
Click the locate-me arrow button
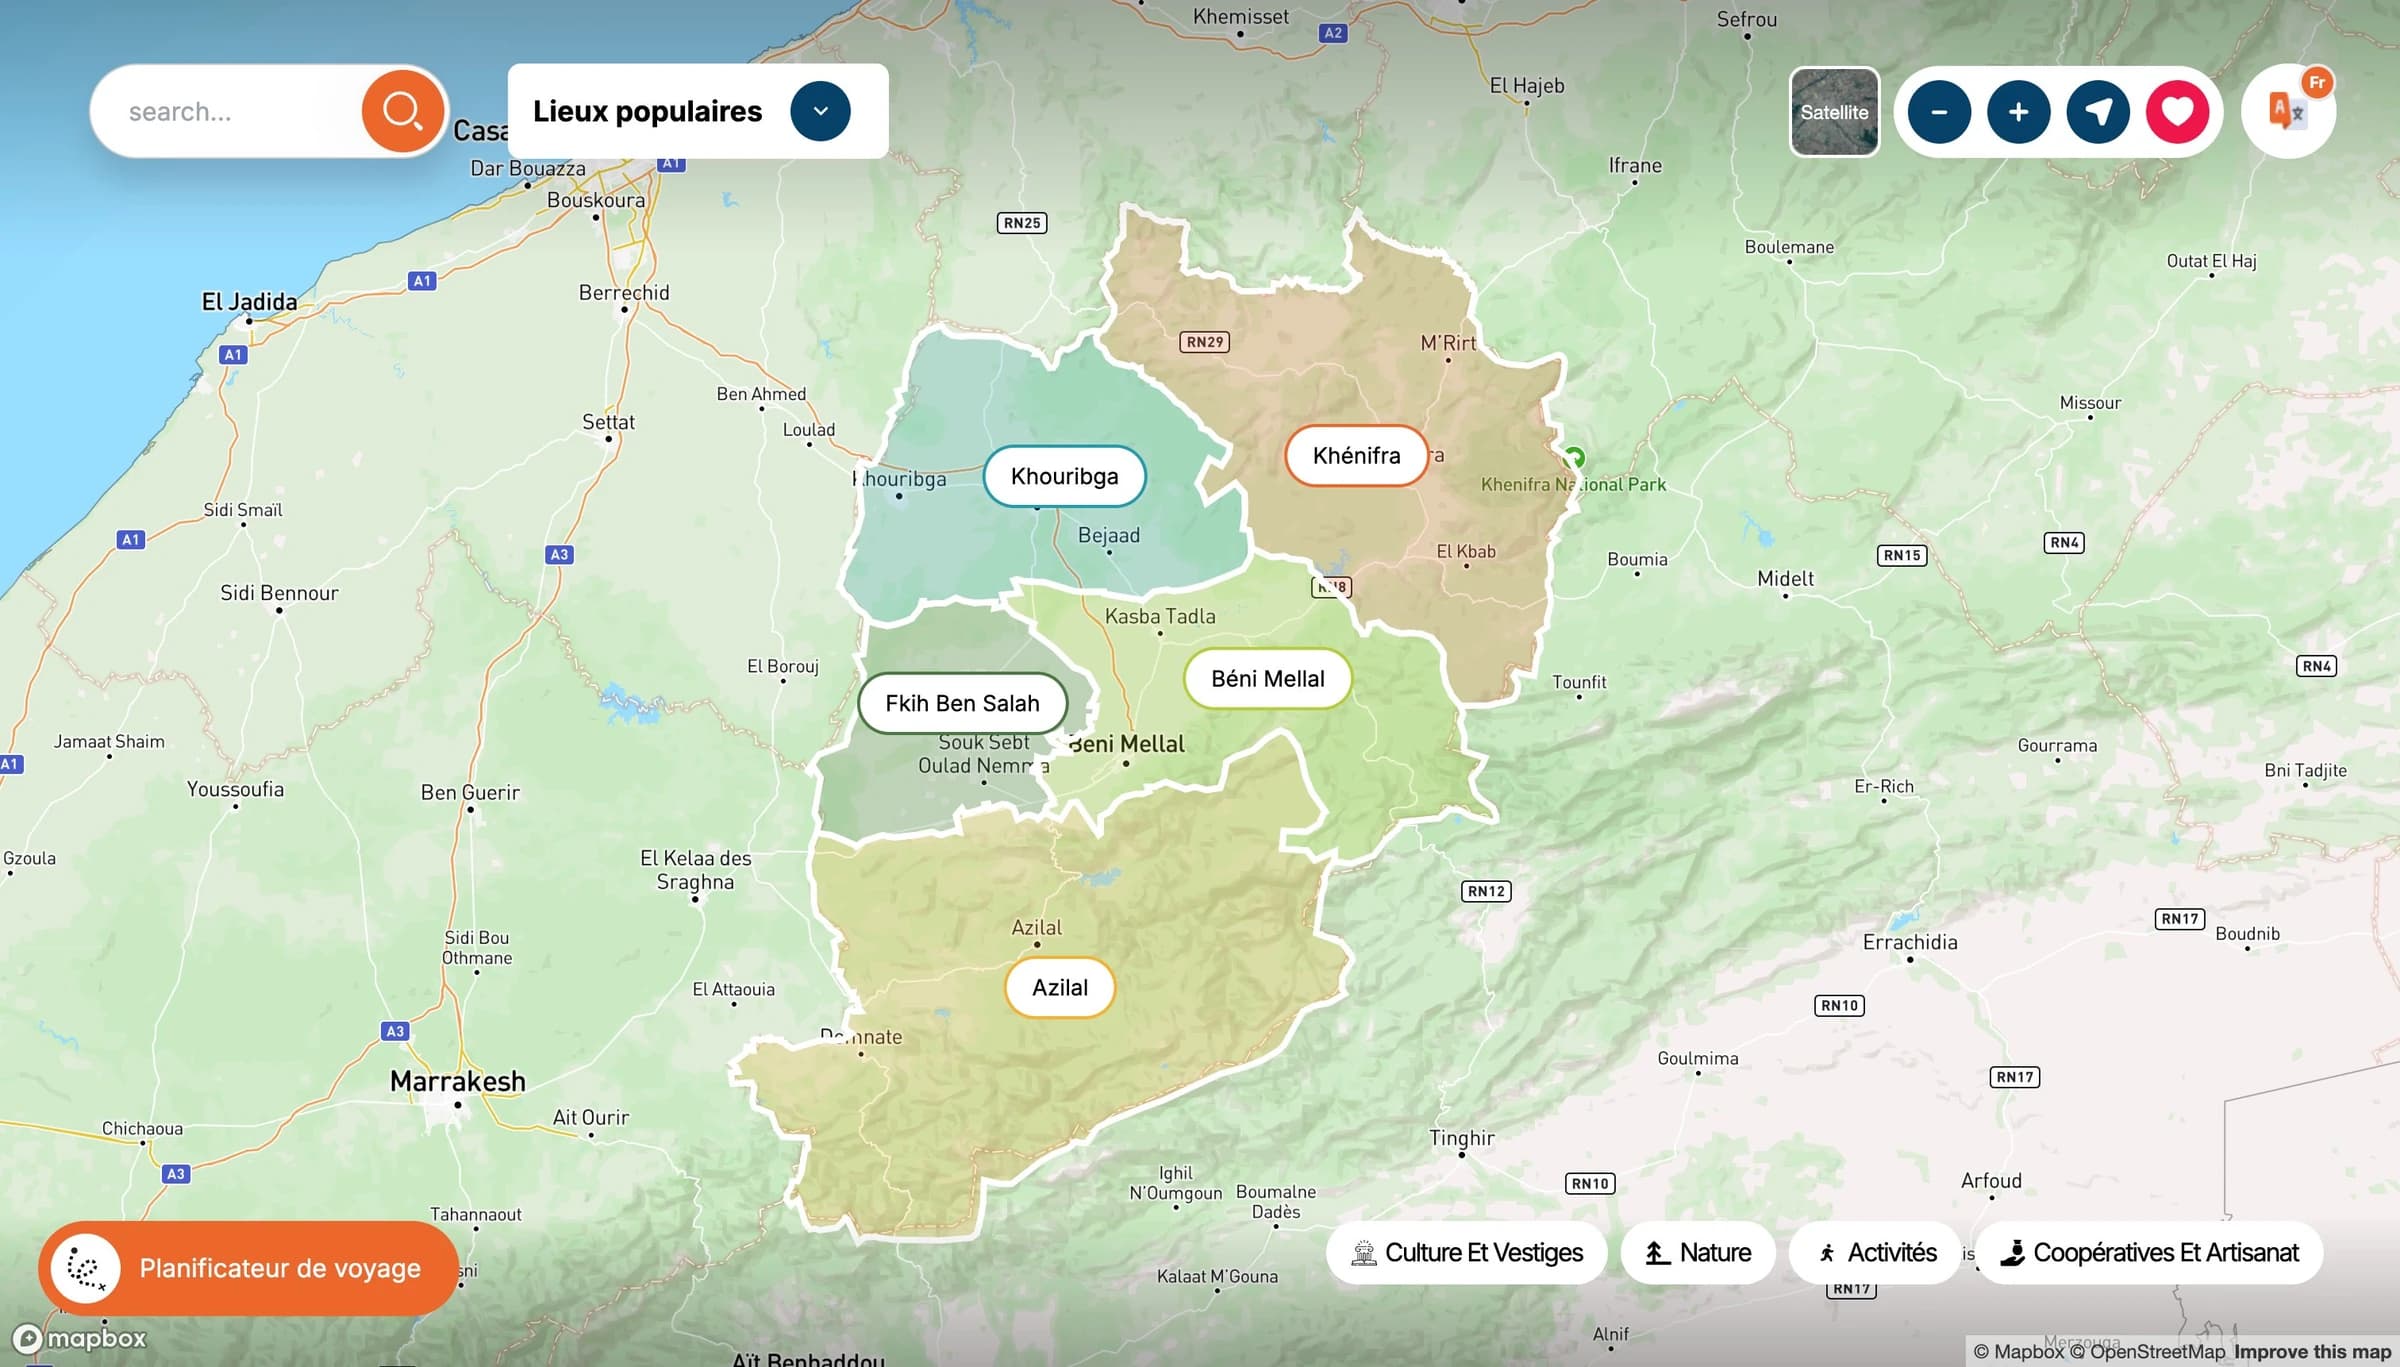click(x=2098, y=112)
